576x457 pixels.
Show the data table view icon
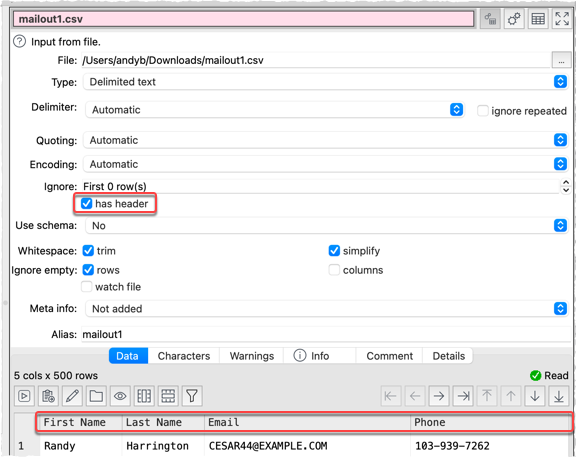pos(538,19)
